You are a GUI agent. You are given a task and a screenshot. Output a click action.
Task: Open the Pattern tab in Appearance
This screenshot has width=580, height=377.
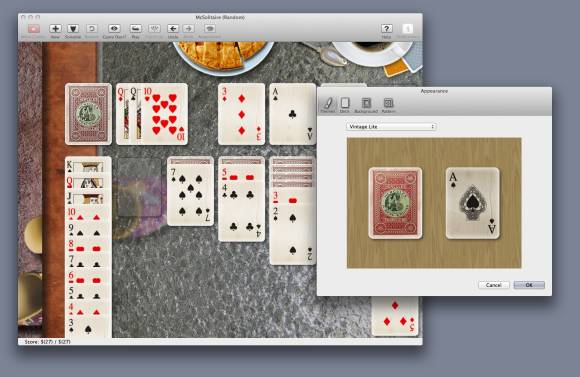click(x=388, y=105)
